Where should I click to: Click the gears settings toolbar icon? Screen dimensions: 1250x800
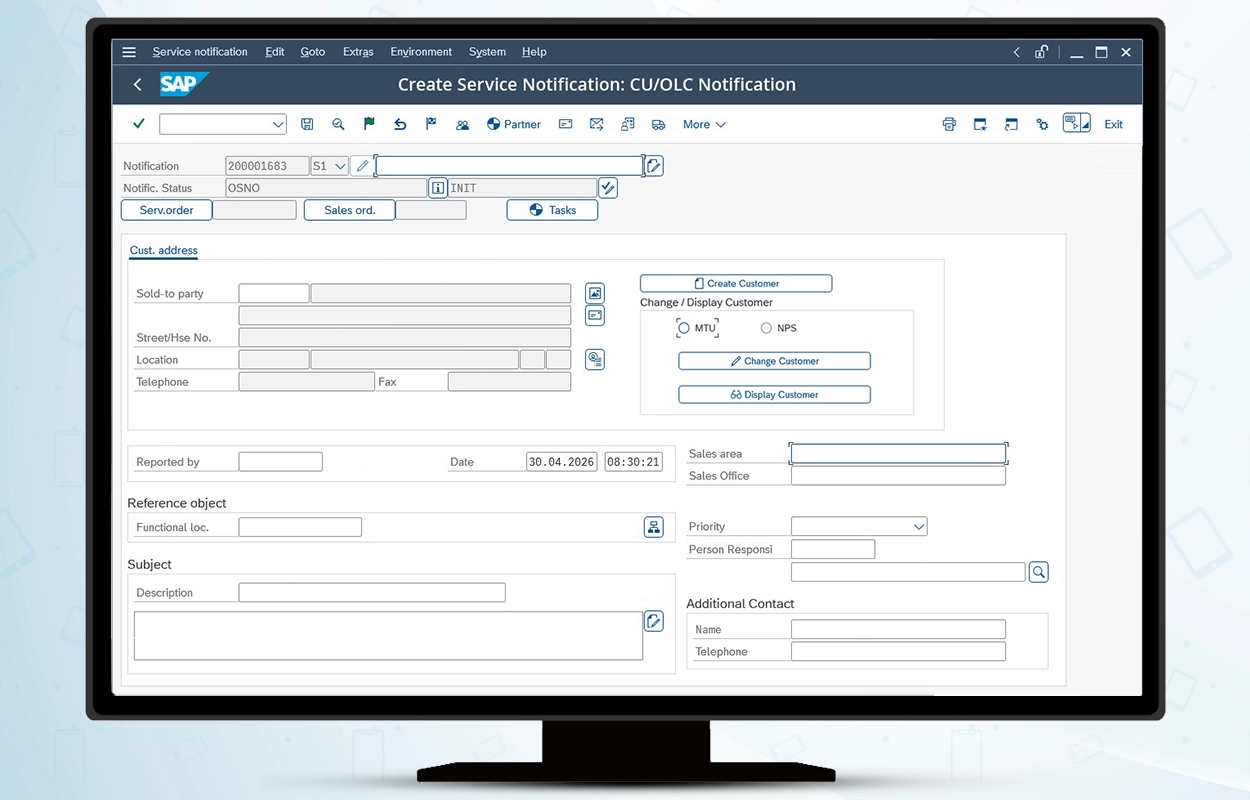[1042, 124]
